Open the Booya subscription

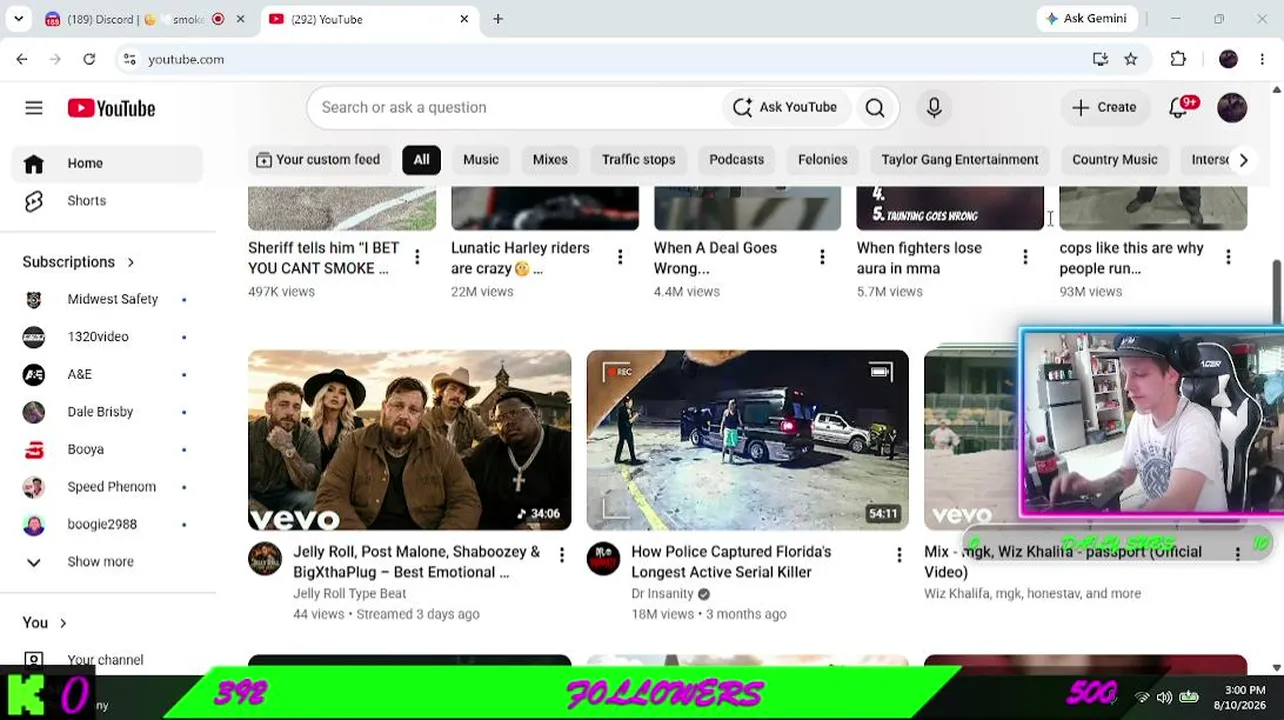tap(107, 450)
